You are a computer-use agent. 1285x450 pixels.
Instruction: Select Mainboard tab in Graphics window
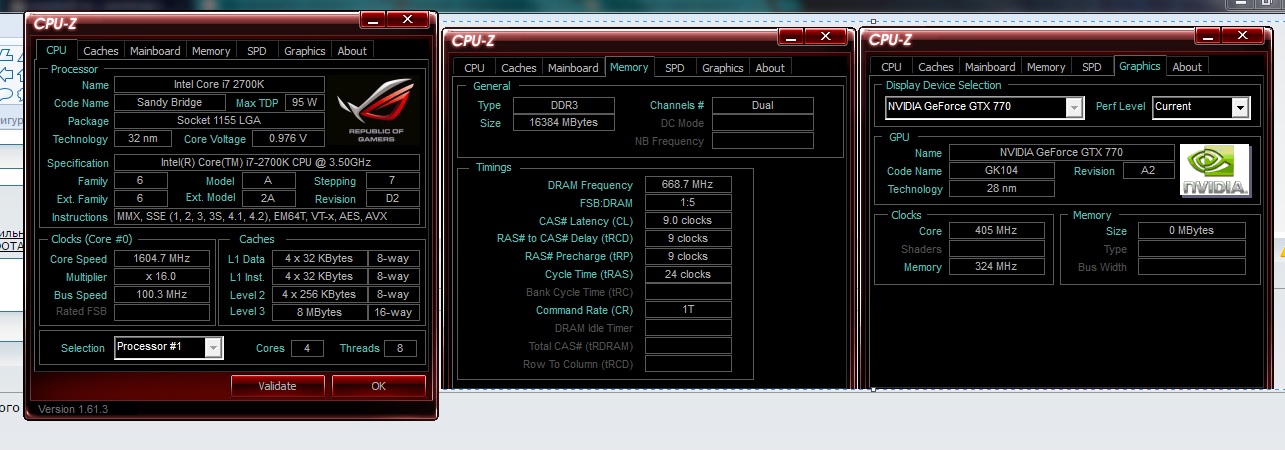pyautogui.click(x=990, y=67)
